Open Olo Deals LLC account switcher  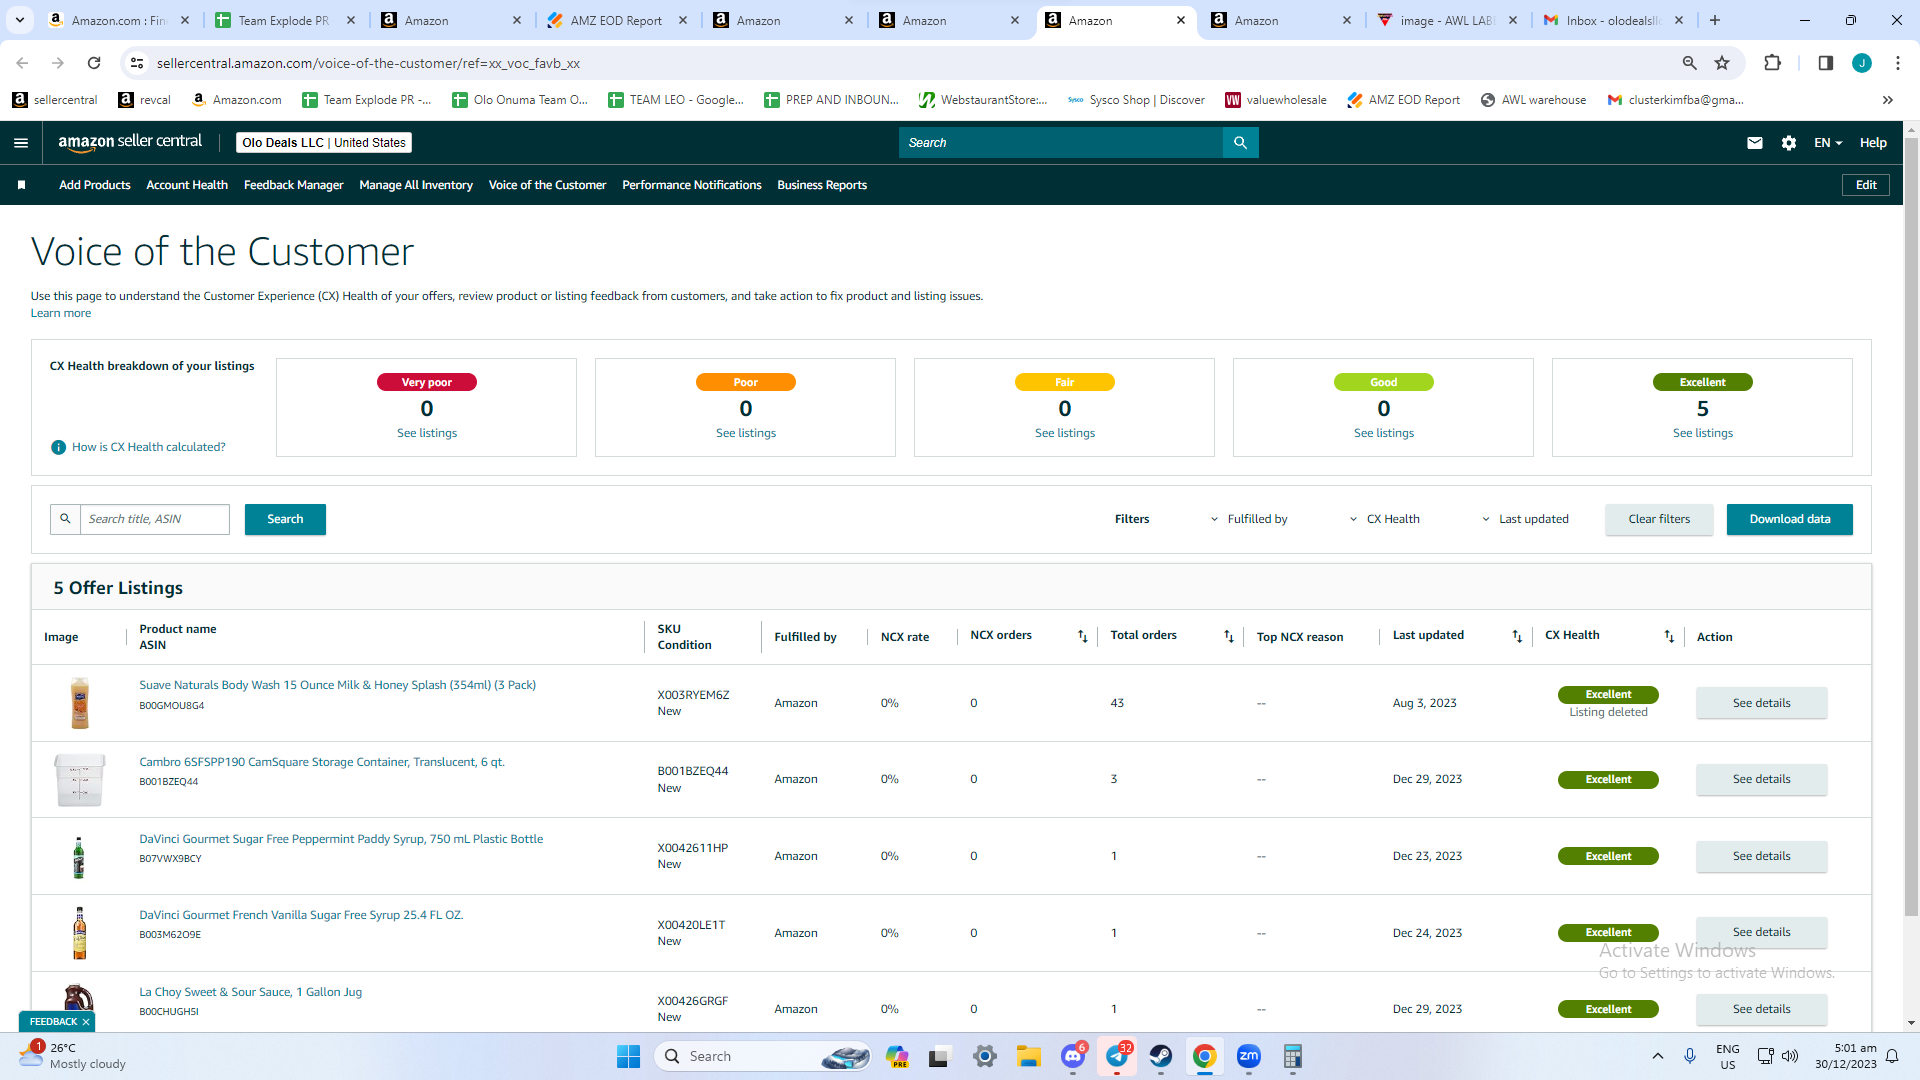coord(324,143)
